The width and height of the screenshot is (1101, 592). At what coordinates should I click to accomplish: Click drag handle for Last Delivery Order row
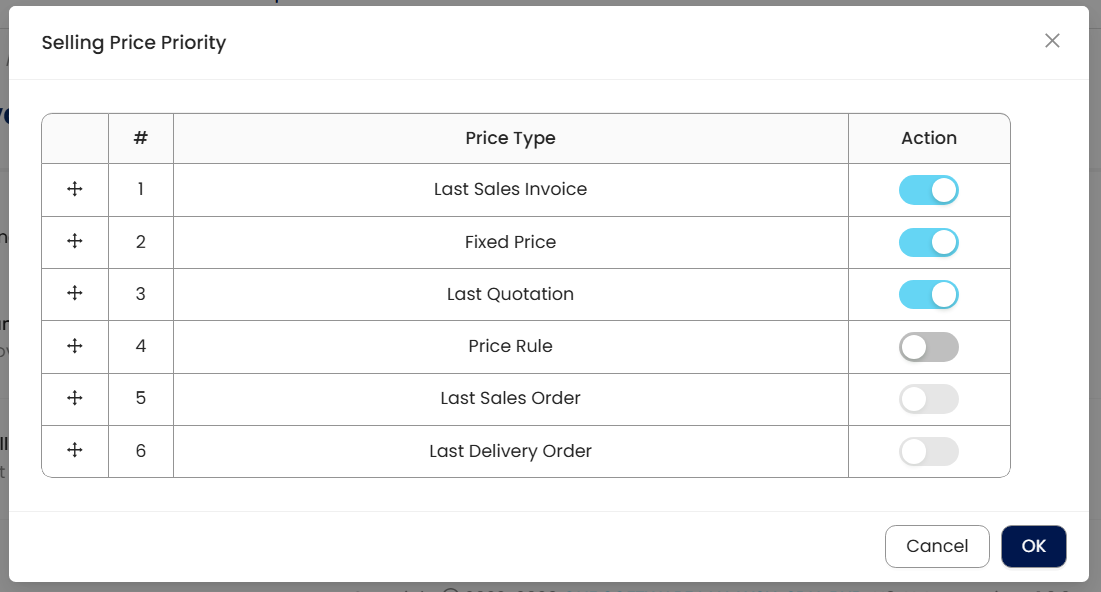(x=74, y=451)
